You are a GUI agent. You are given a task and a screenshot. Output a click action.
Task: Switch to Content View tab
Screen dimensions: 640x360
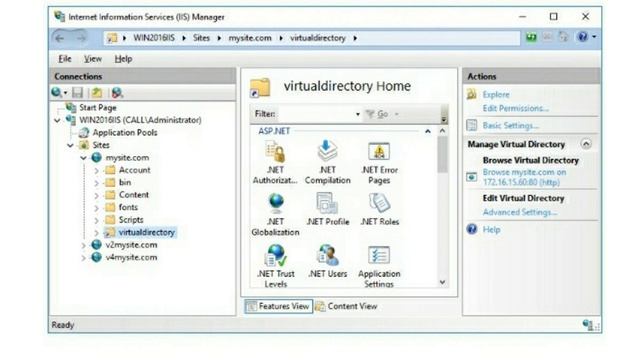pos(346,306)
